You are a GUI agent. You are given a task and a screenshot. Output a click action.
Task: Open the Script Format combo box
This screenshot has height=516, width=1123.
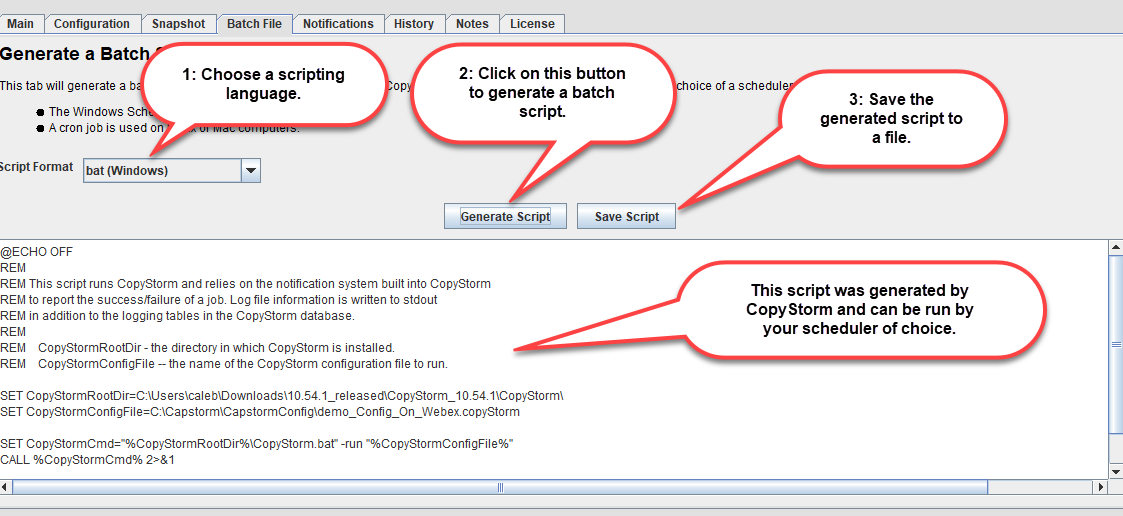(x=172, y=171)
